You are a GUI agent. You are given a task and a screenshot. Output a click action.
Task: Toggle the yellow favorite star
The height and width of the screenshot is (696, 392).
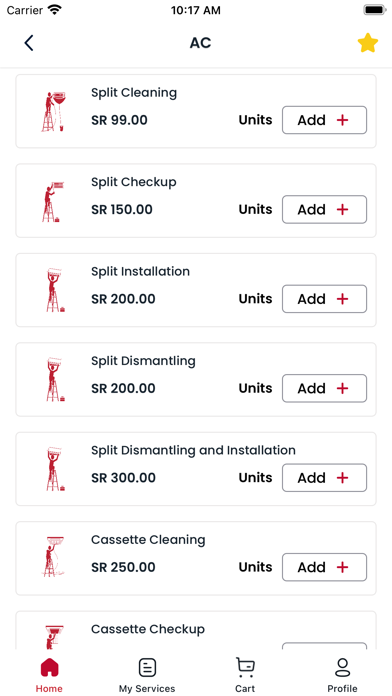pyautogui.click(x=368, y=43)
